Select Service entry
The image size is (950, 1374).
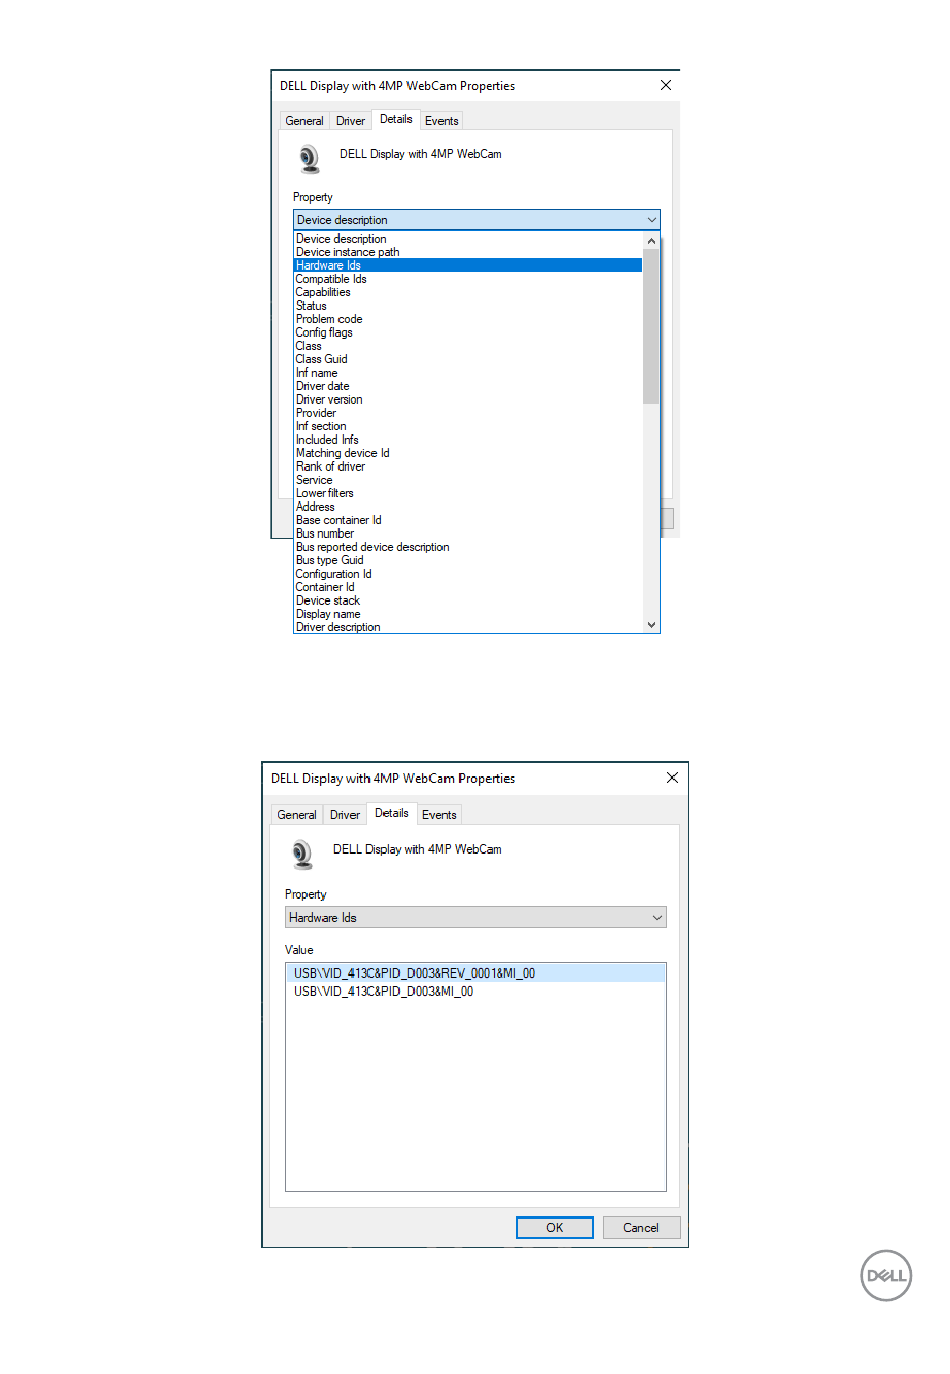tap(468, 480)
